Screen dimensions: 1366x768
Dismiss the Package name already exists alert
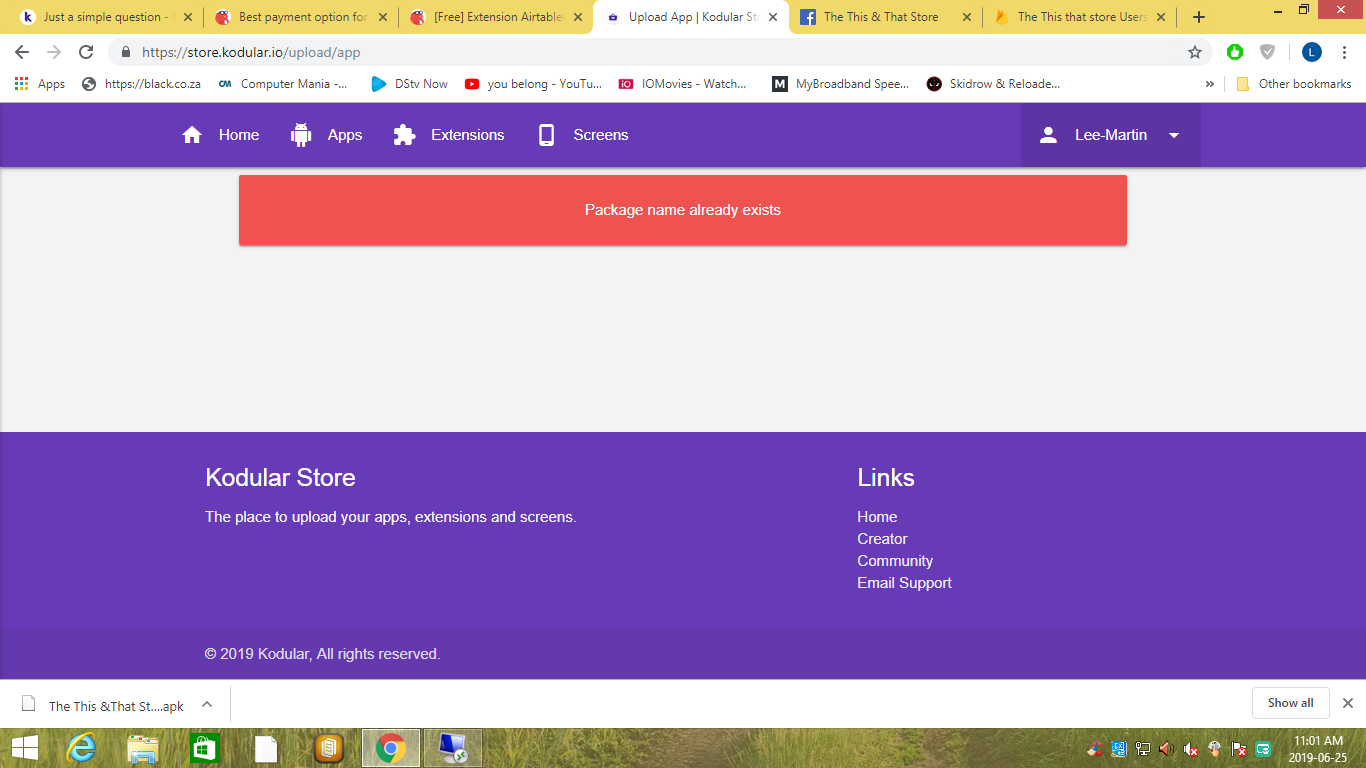pyautogui.click(x=682, y=210)
